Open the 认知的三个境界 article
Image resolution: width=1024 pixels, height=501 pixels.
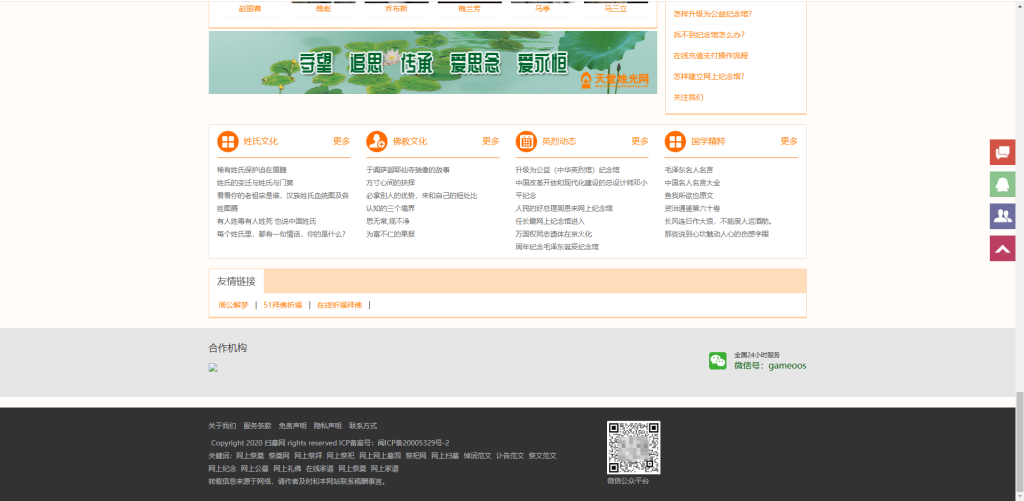tap(391, 208)
